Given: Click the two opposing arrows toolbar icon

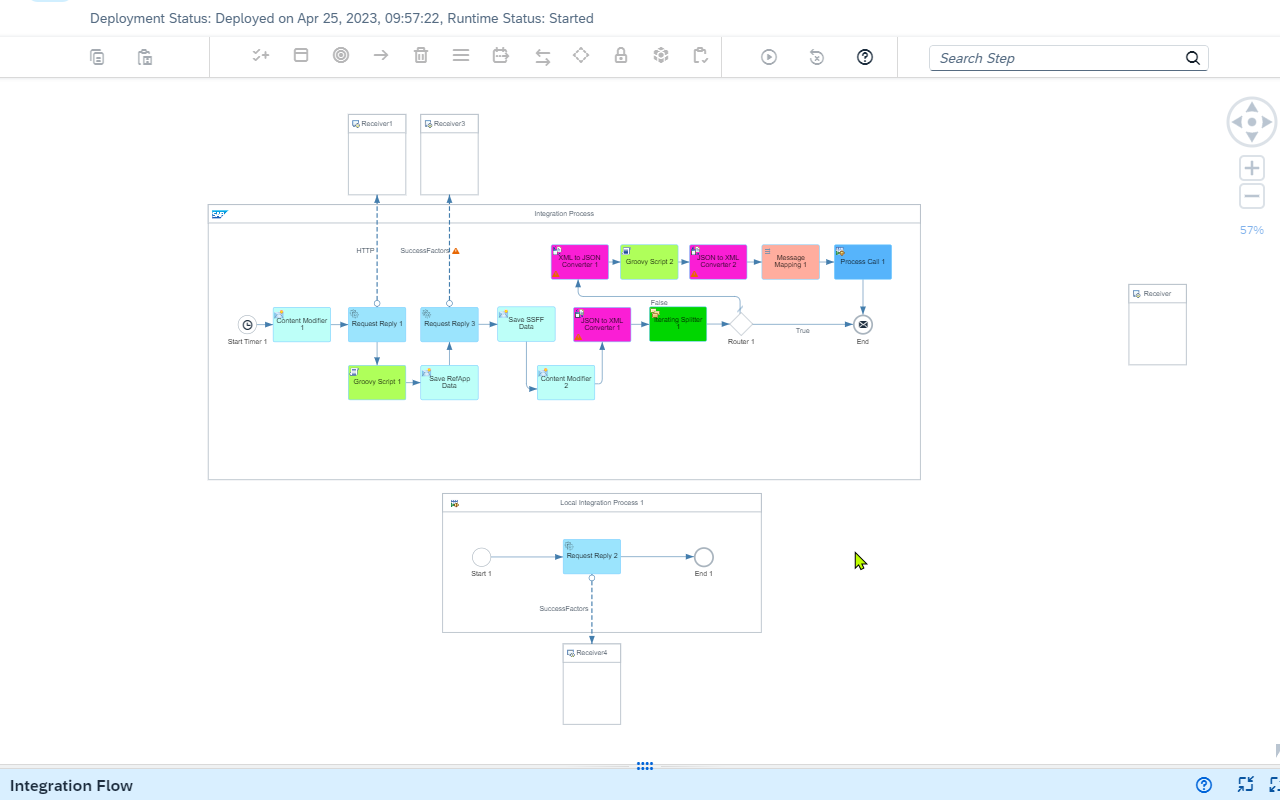Looking at the screenshot, I should [543, 57].
